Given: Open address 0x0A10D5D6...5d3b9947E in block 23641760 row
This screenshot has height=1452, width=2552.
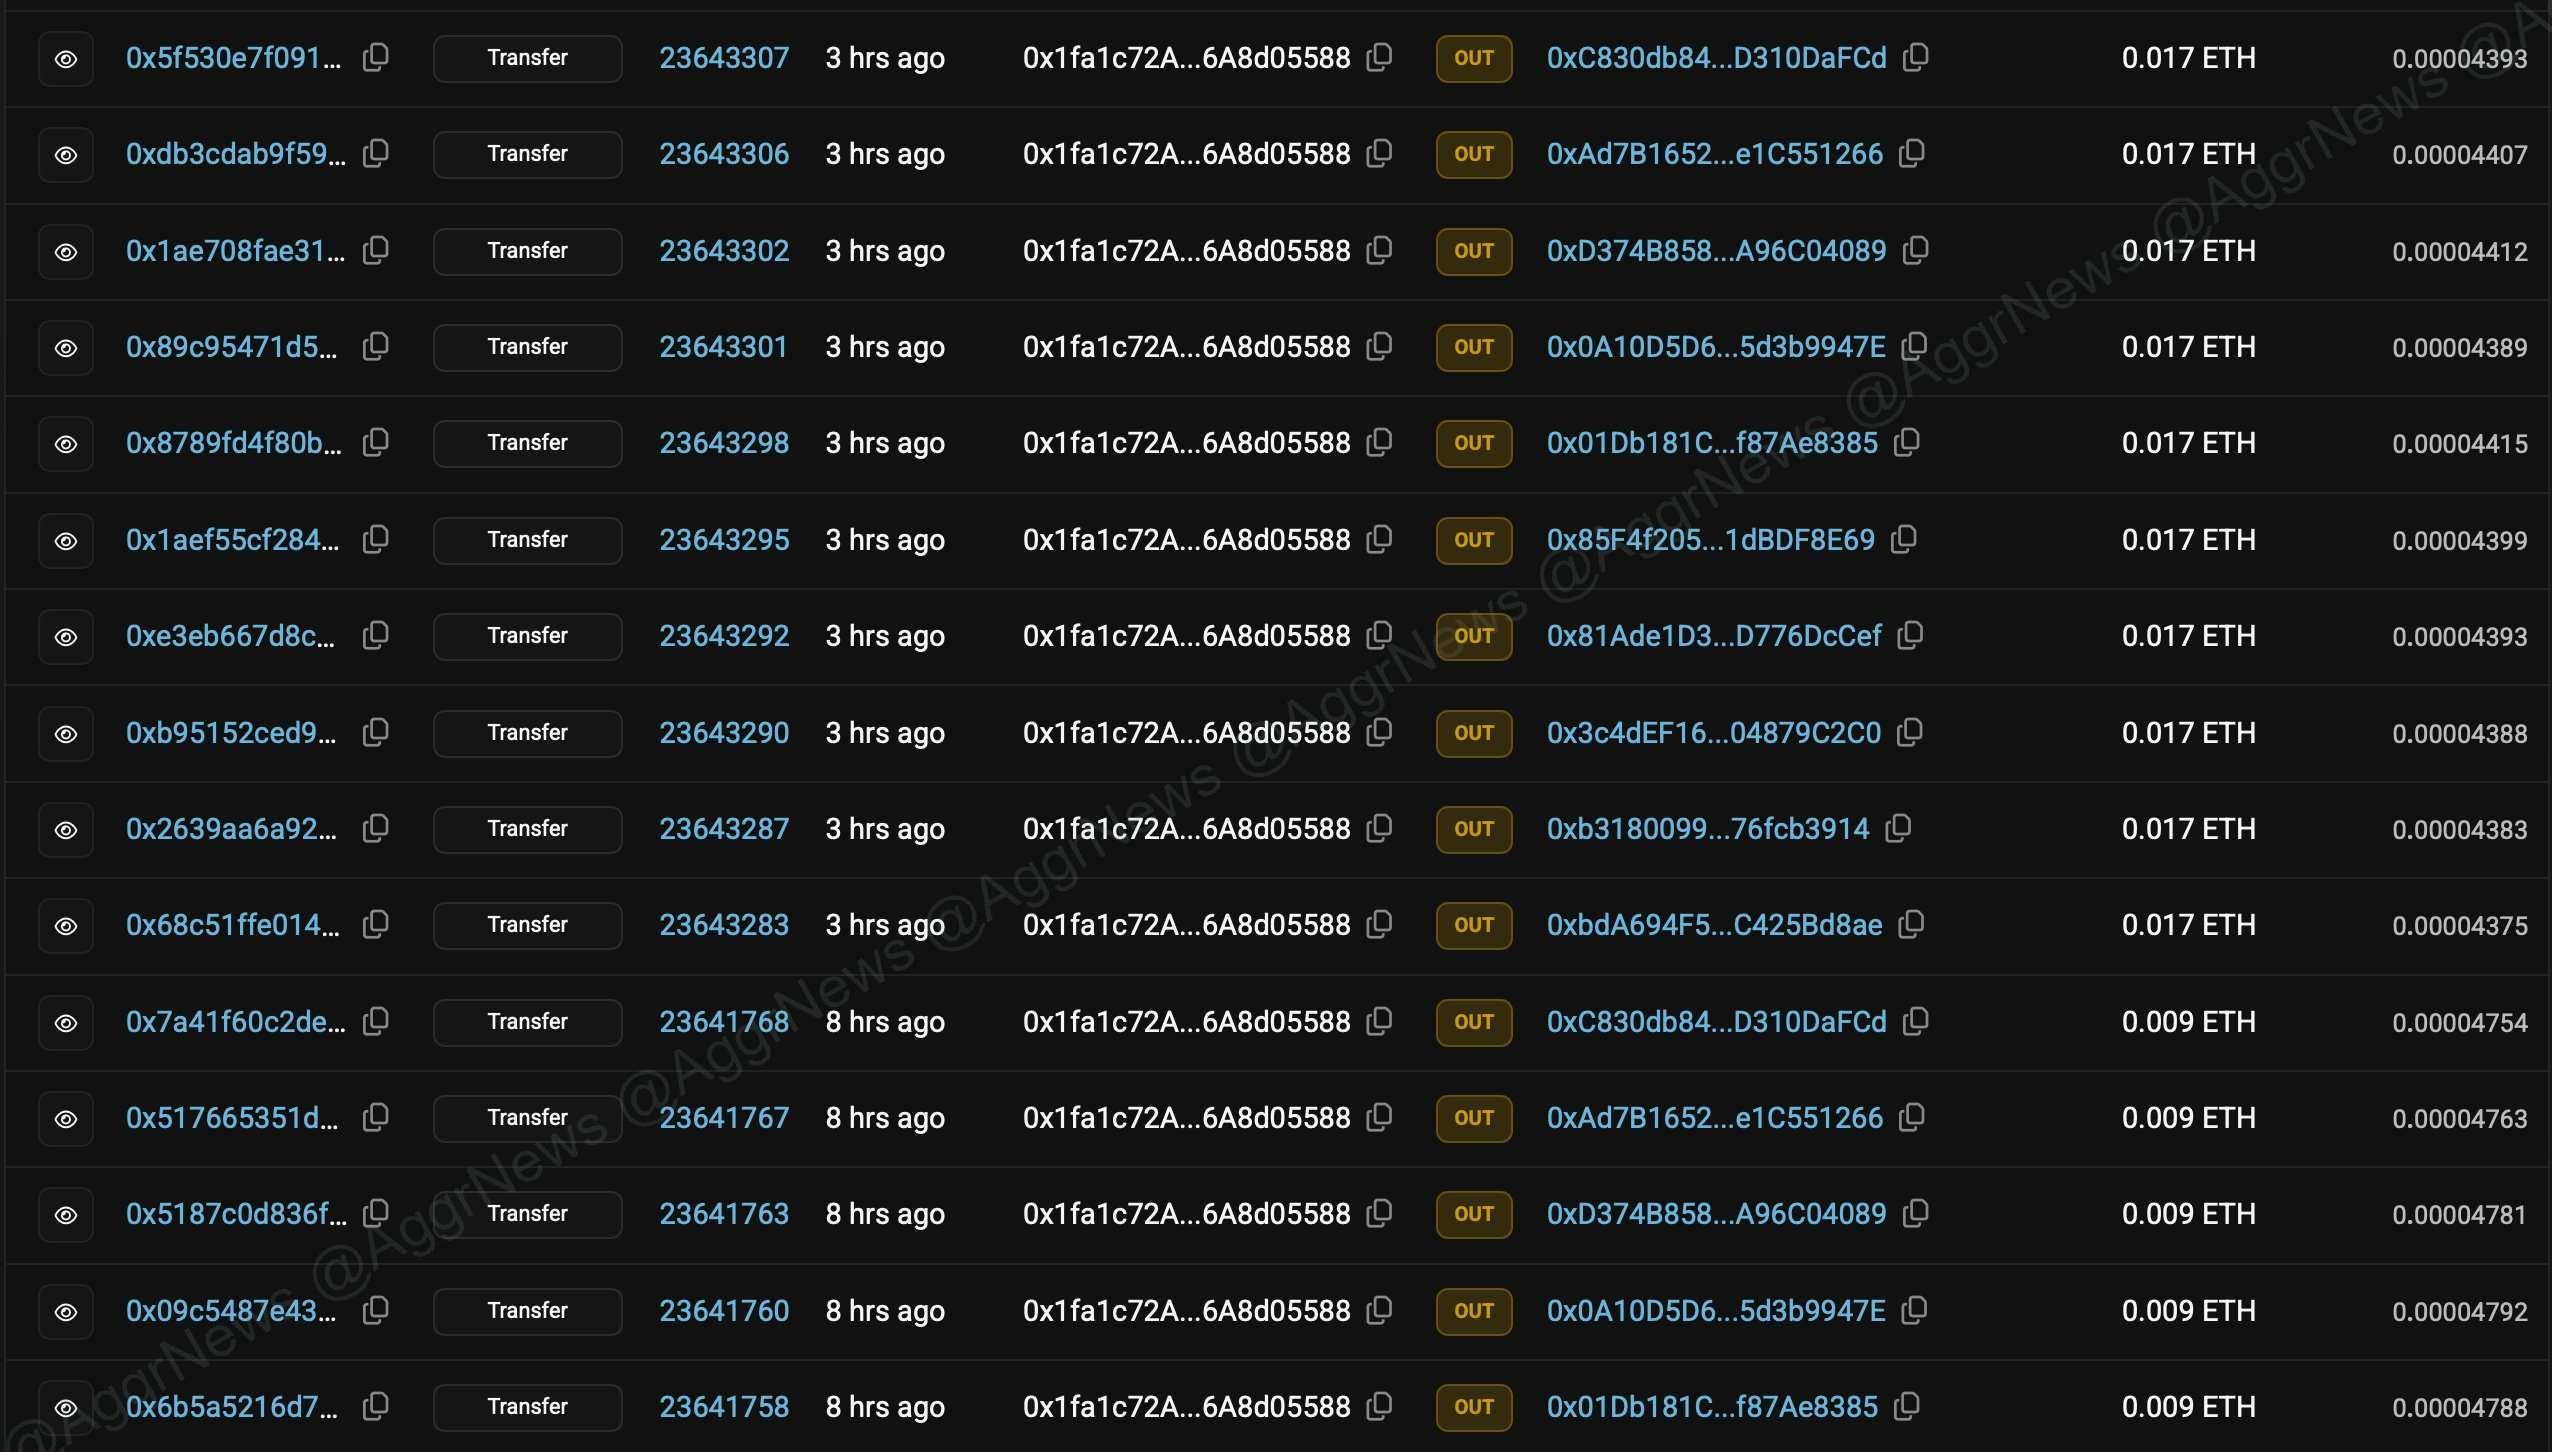Looking at the screenshot, I should click(1716, 1311).
